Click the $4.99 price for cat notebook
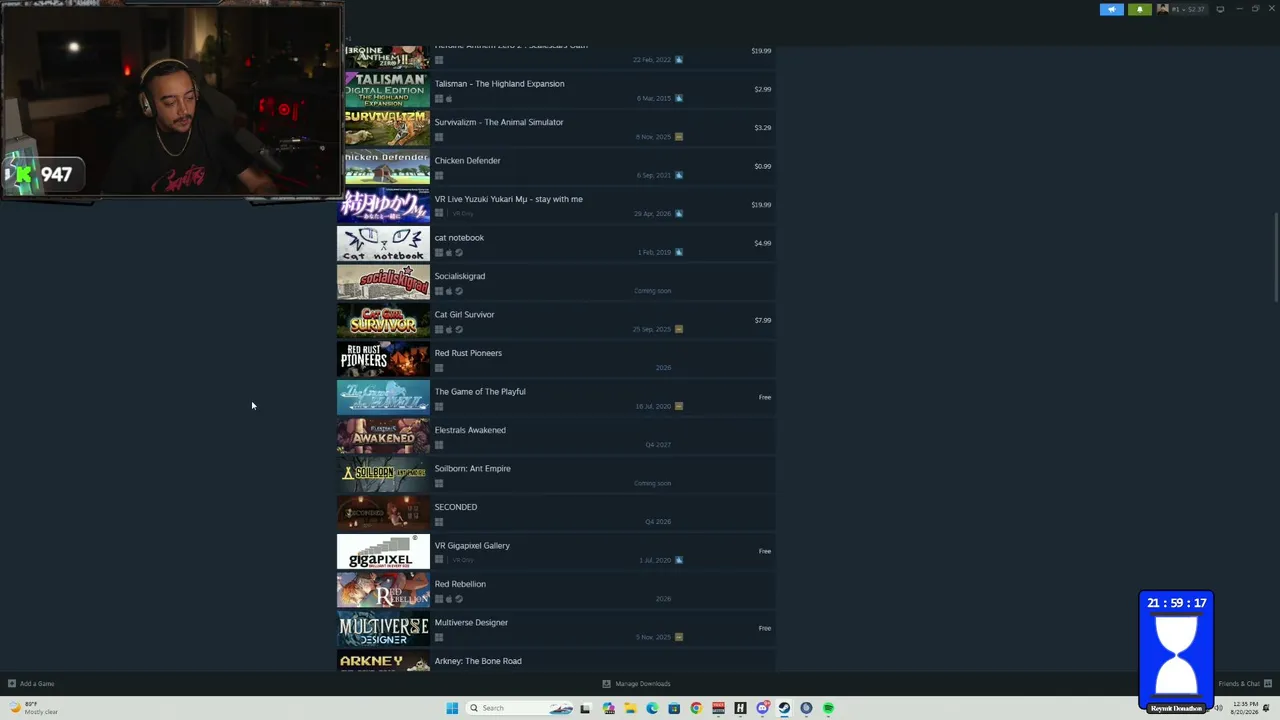This screenshot has width=1280, height=720. pos(763,244)
